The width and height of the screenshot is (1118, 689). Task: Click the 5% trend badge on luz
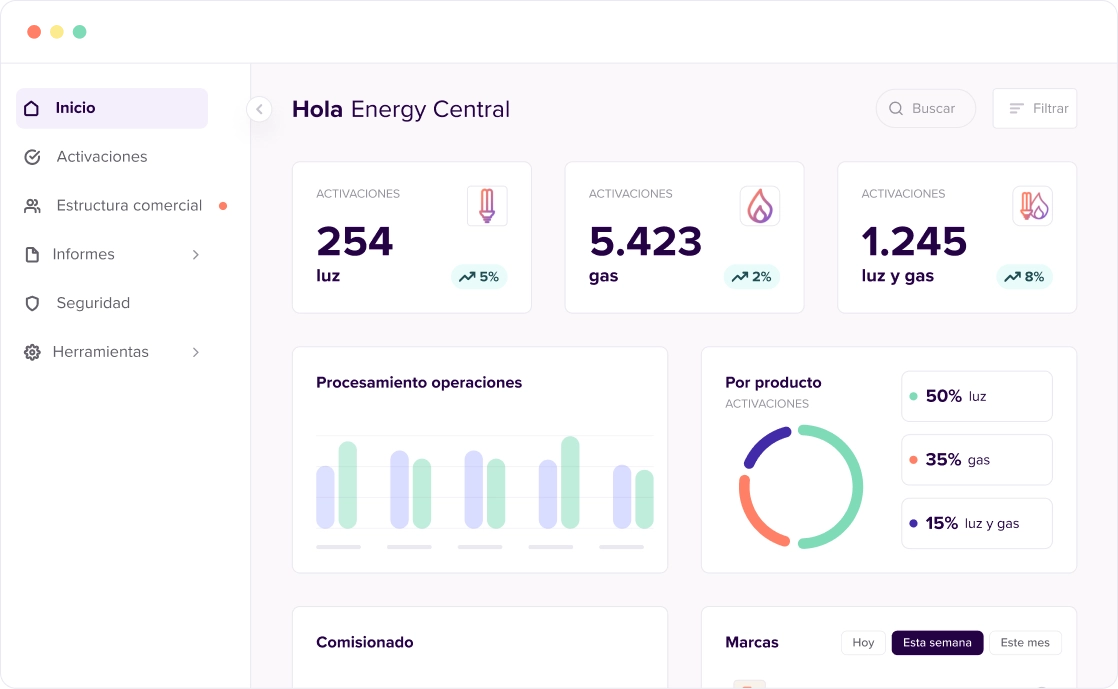[479, 277]
